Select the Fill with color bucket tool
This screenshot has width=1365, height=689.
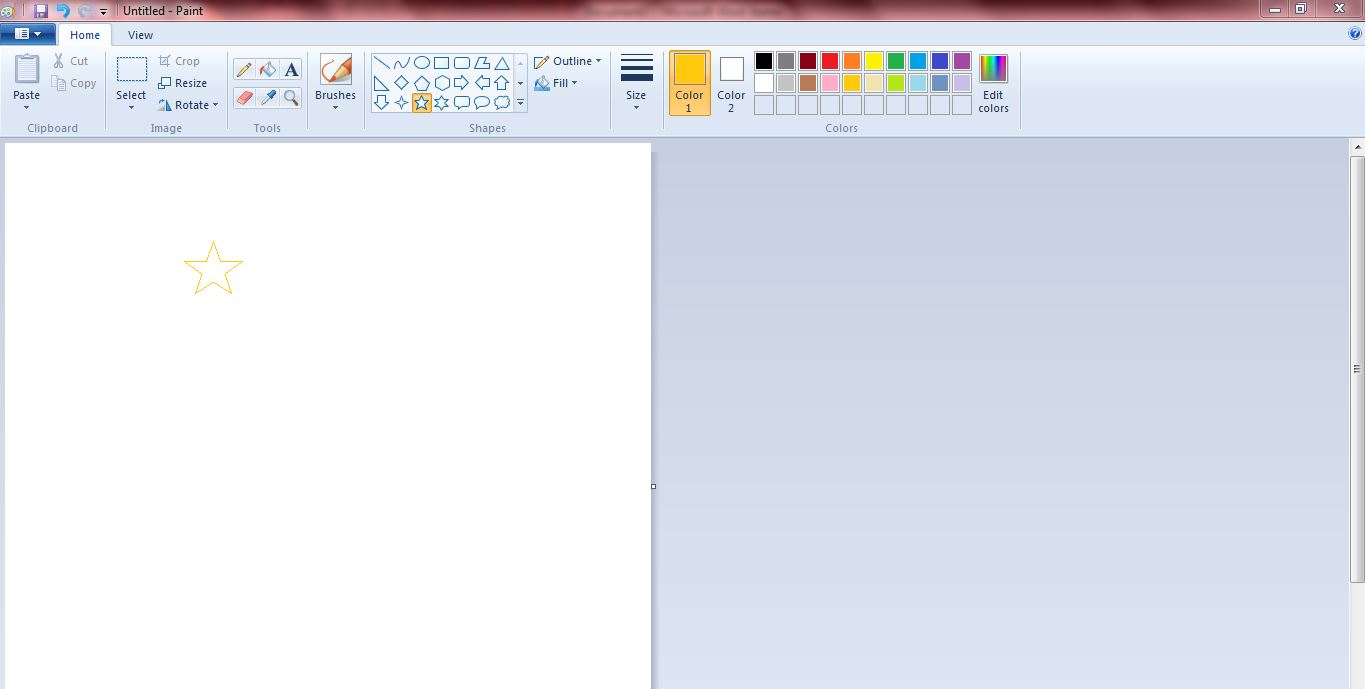pyautogui.click(x=267, y=69)
